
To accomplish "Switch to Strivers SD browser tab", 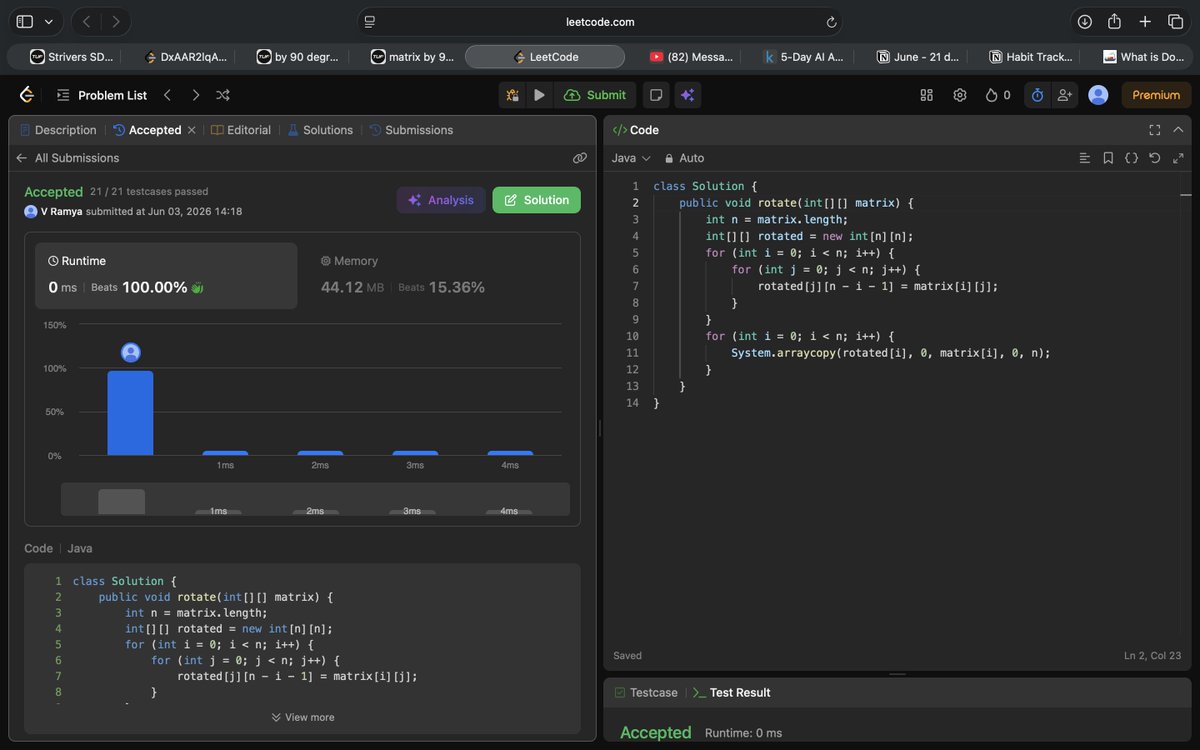I will [x=71, y=57].
